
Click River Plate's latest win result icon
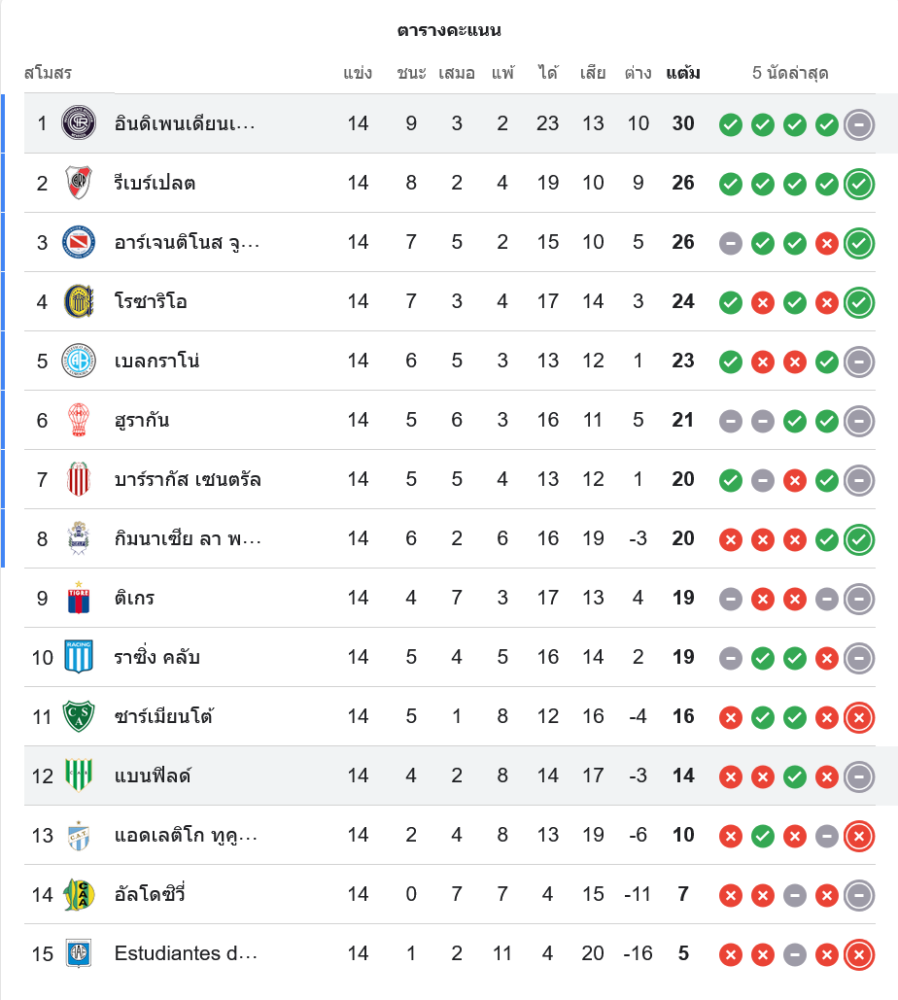[x=859, y=184]
